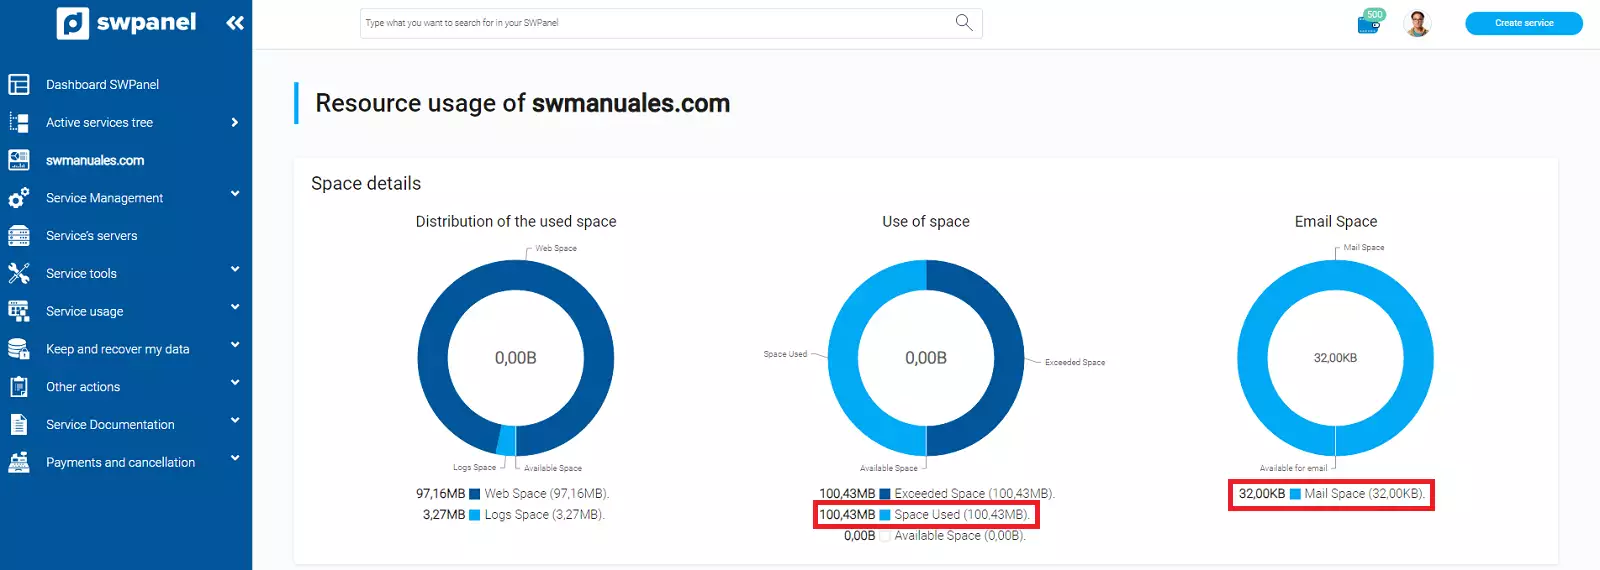Click the Mail Space legend color swatch

coord(1295,494)
